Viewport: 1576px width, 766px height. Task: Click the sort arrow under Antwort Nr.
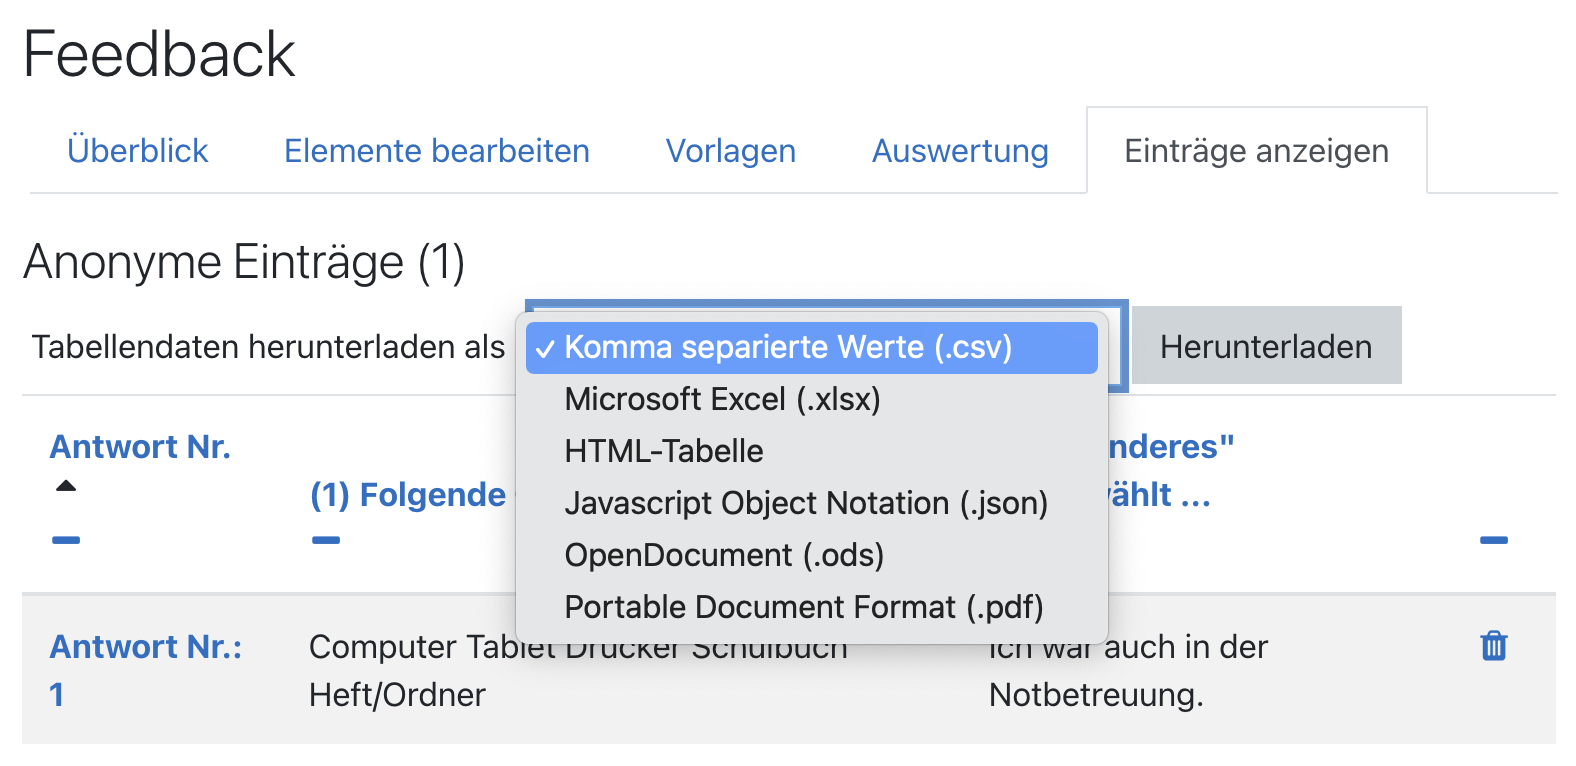66,486
